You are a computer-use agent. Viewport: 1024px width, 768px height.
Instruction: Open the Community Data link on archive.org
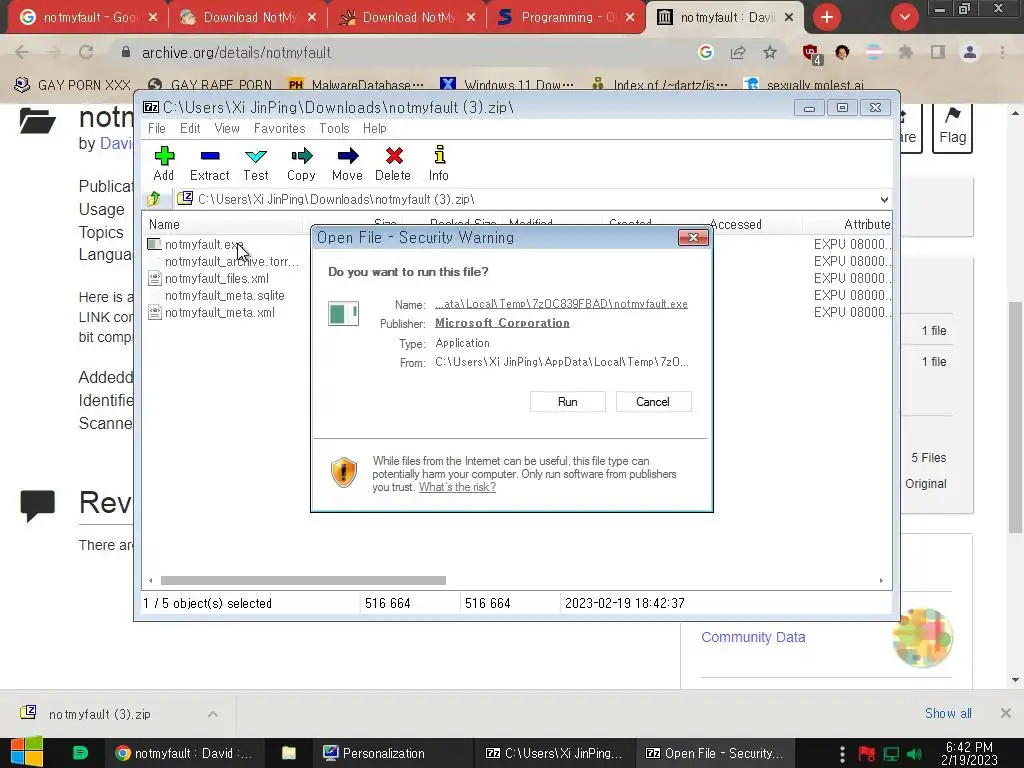tap(753, 637)
